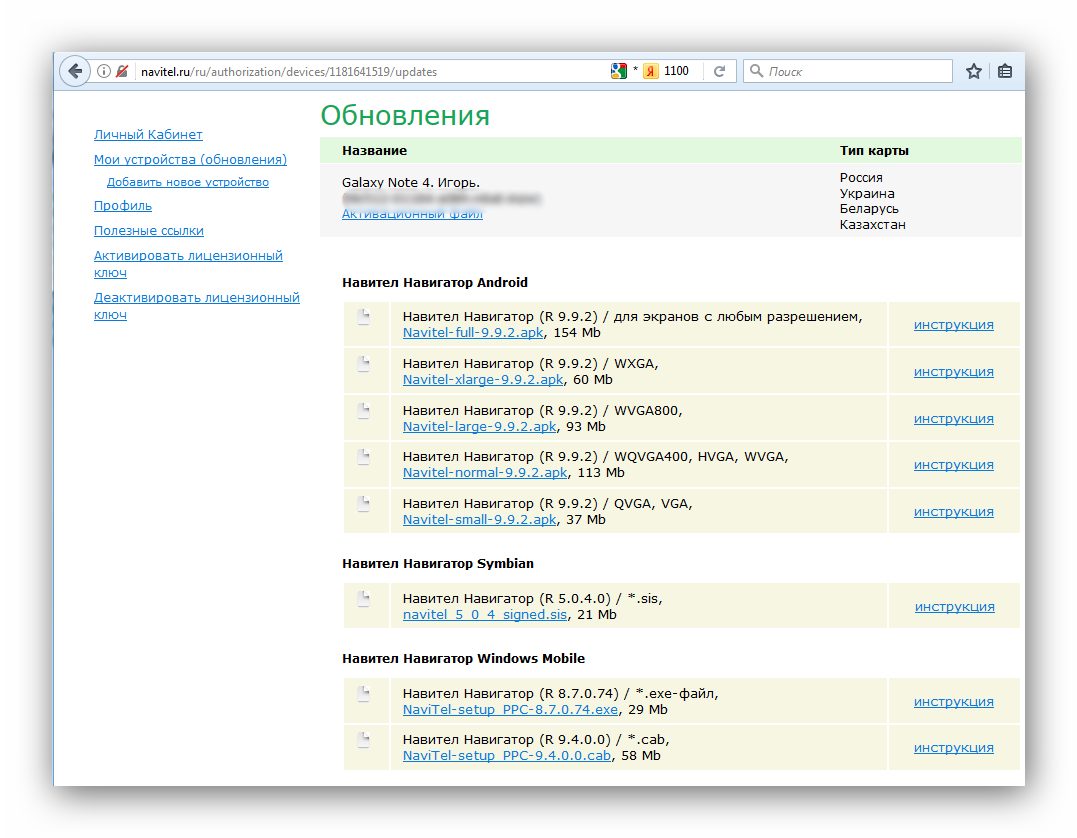The image size is (1077, 838).
Task: Click Добавить новое устройство link
Action: point(188,182)
